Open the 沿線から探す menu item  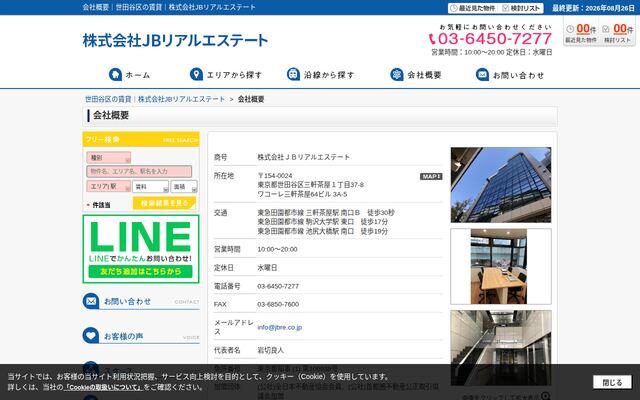321,75
